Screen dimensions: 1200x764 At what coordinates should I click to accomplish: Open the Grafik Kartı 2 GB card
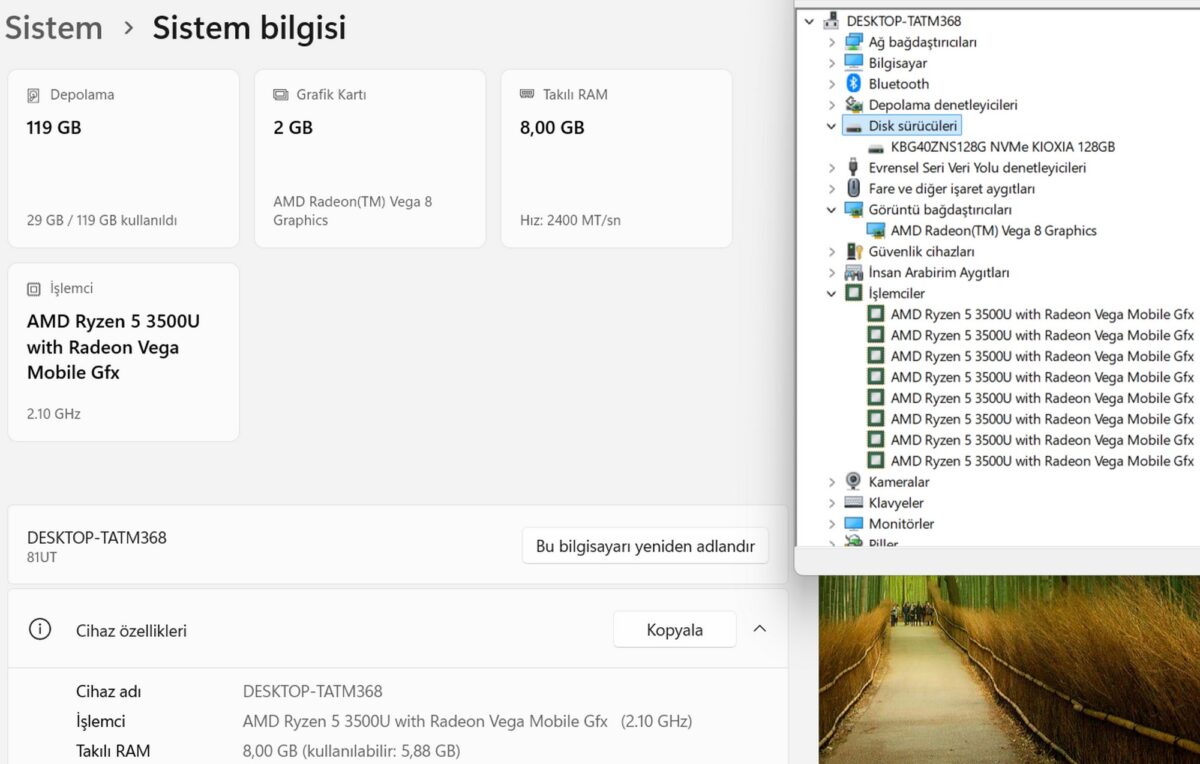point(370,158)
